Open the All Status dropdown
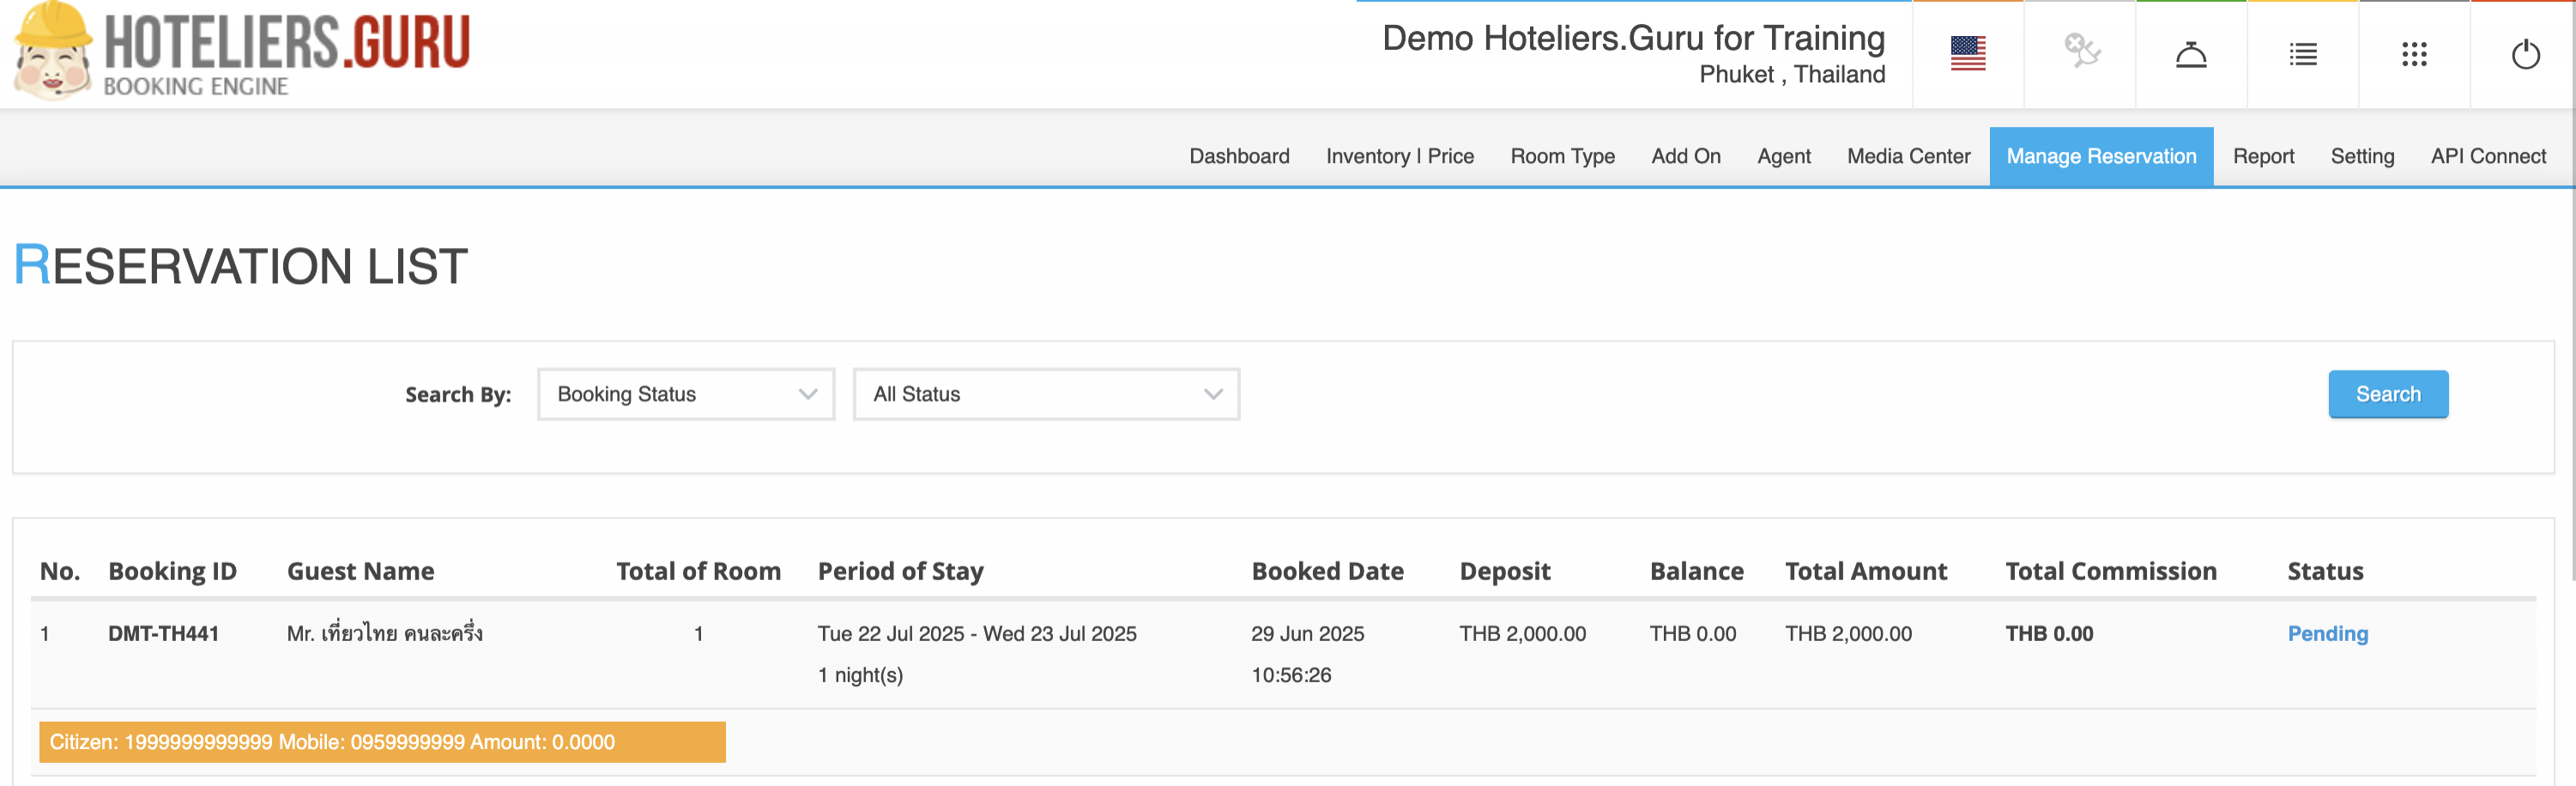Screen dimensions: 2576x786 [1045, 394]
